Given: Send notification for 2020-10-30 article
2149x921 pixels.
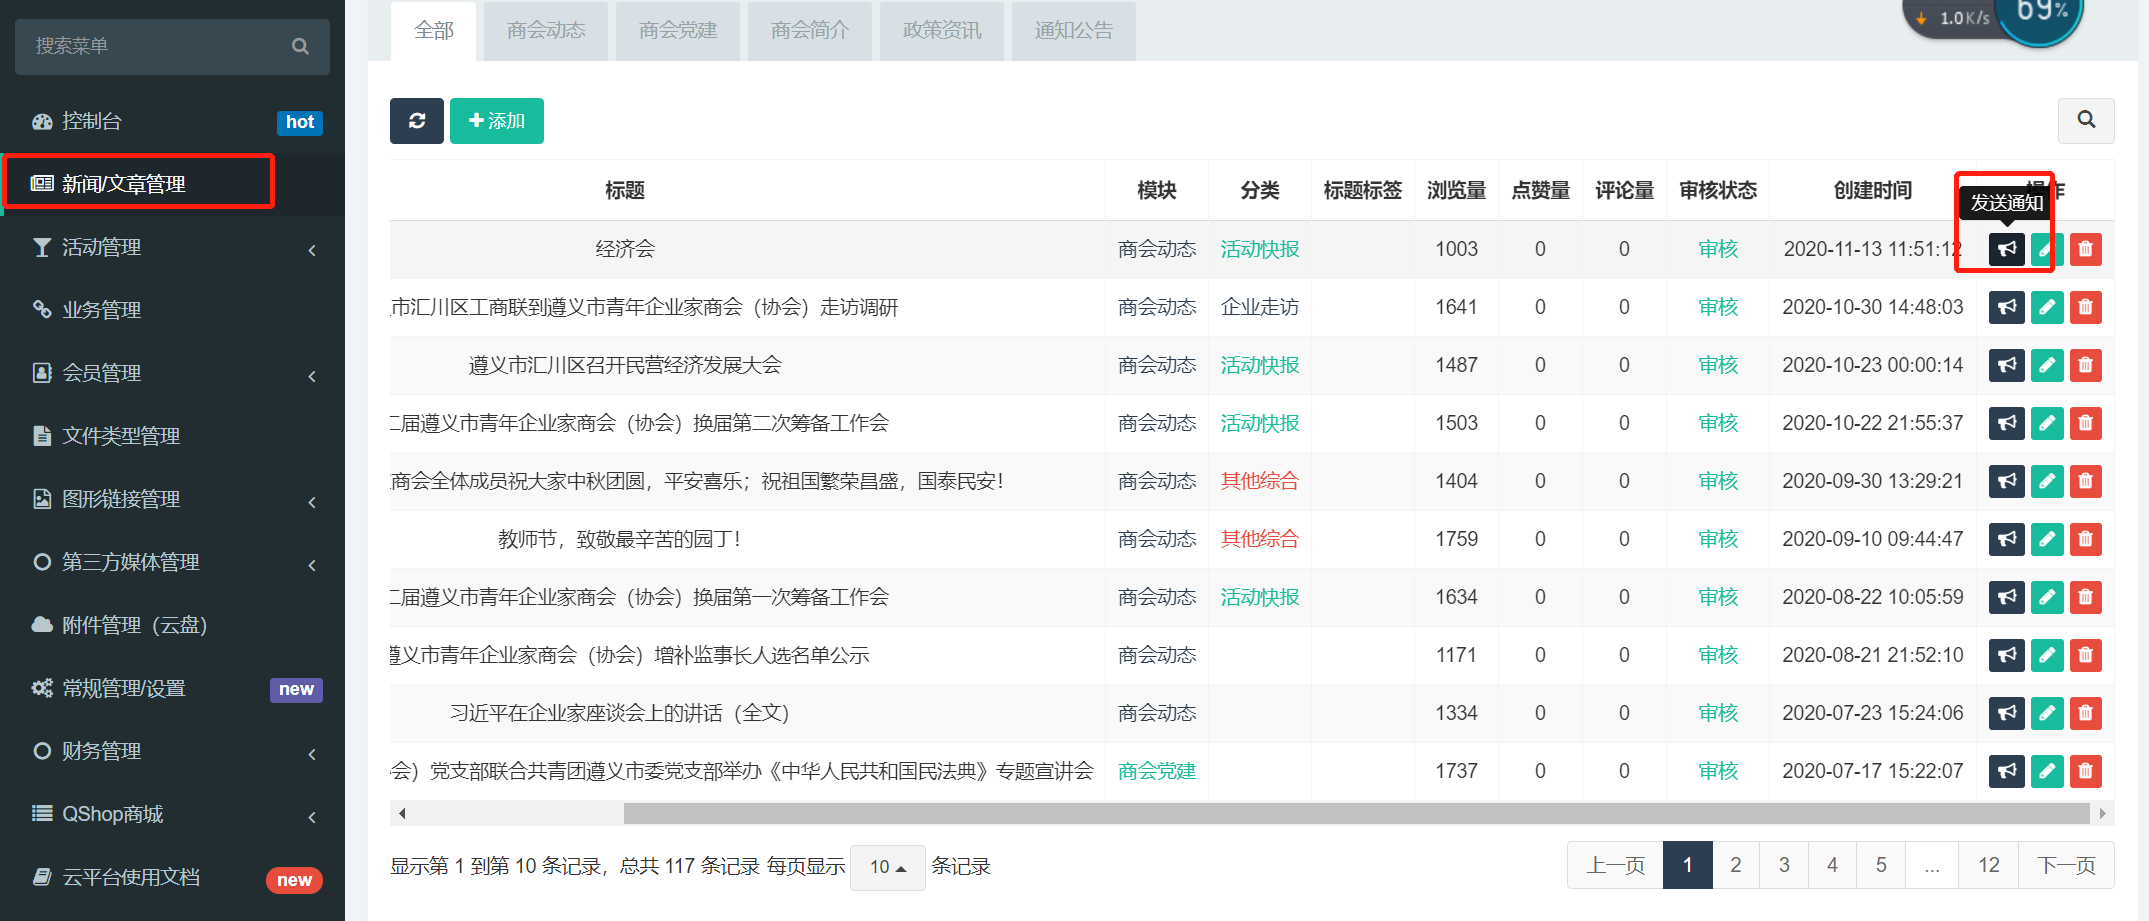Looking at the screenshot, I should [2006, 307].
